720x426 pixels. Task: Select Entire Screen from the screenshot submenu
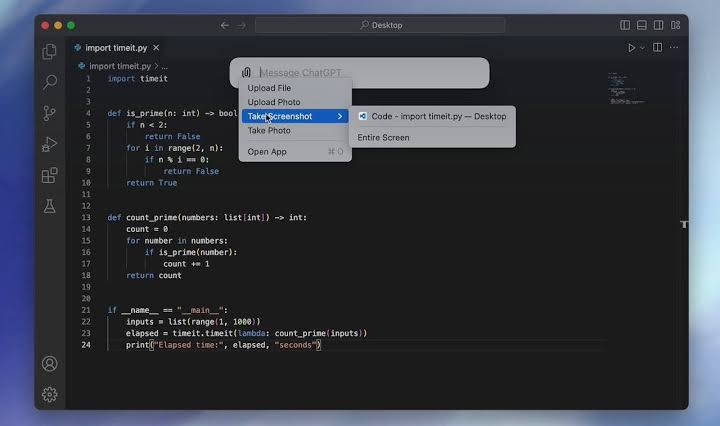(383, 138)
